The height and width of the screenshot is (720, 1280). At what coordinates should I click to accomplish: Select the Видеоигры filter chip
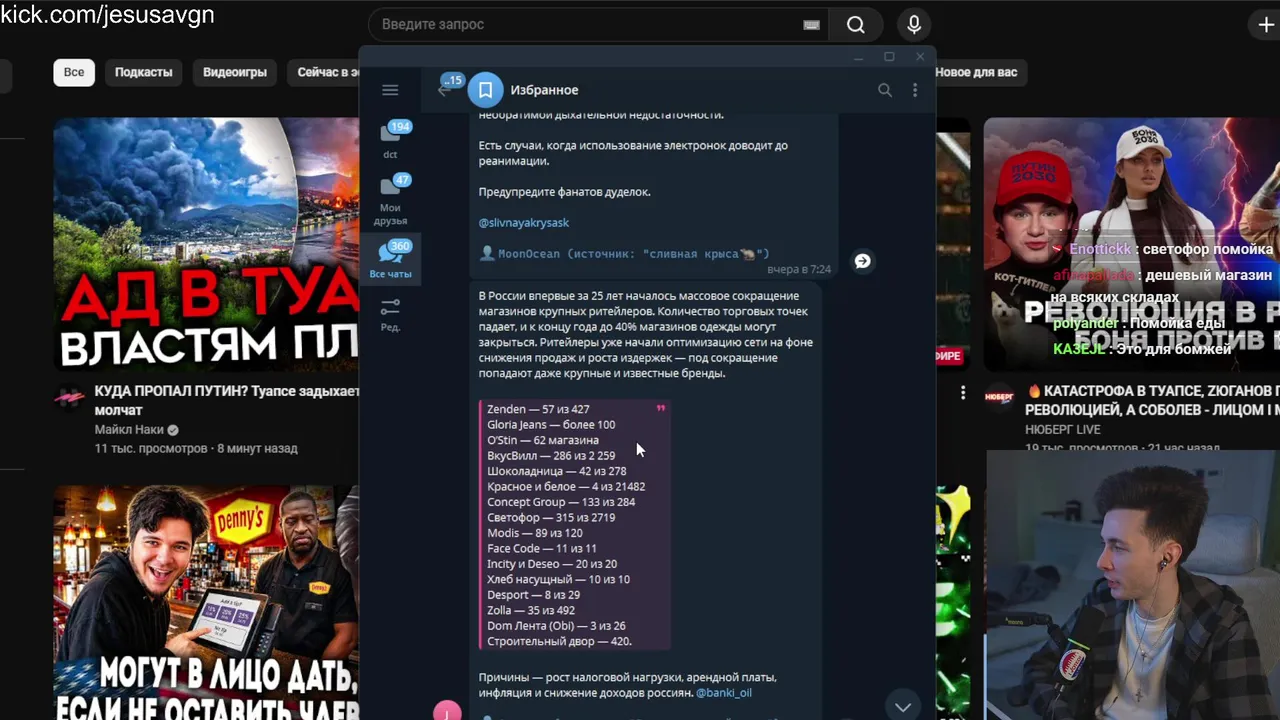[235, 72]
